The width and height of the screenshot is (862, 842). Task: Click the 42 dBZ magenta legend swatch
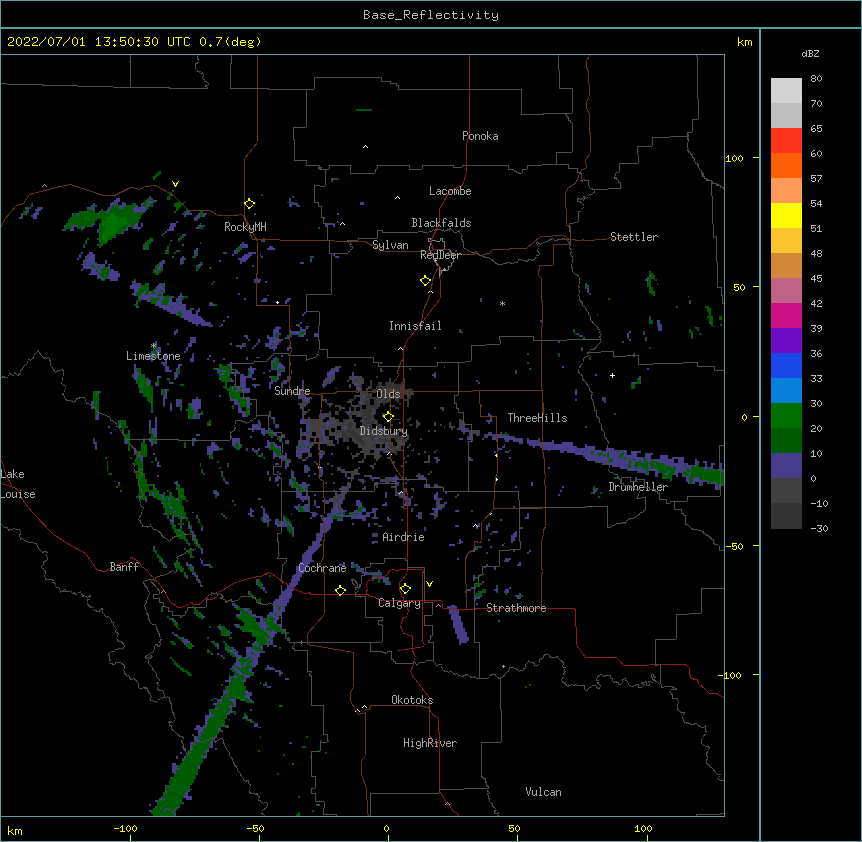[786, 315]
